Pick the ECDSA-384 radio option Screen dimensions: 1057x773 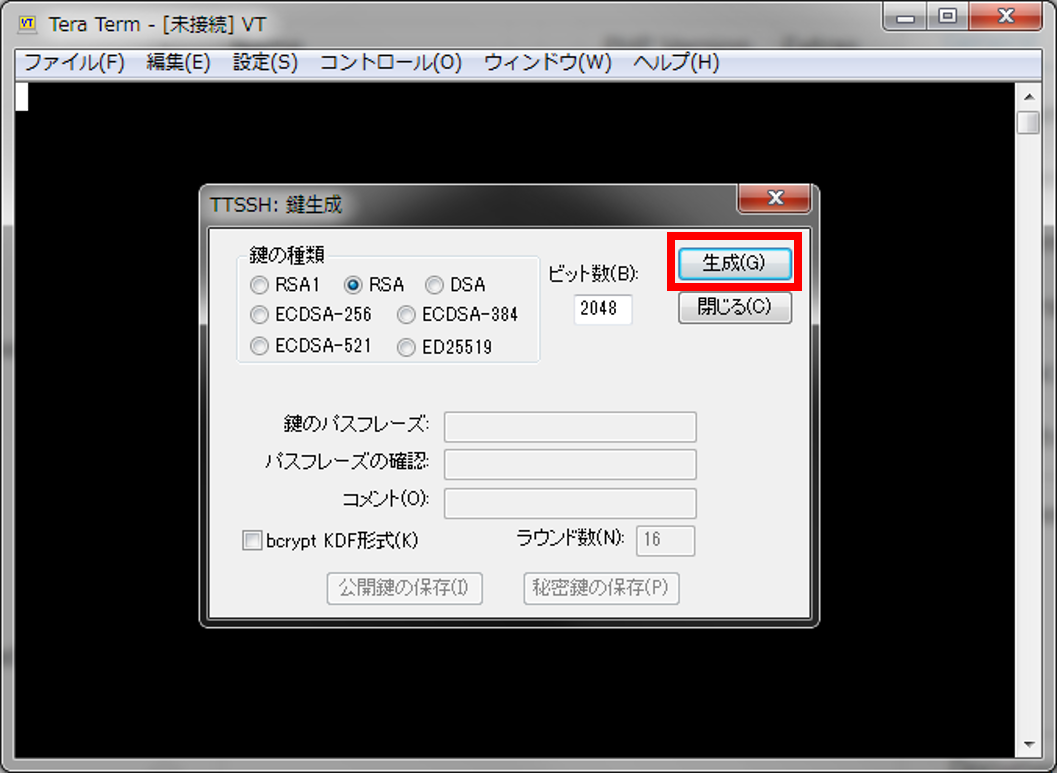point(406,315)
